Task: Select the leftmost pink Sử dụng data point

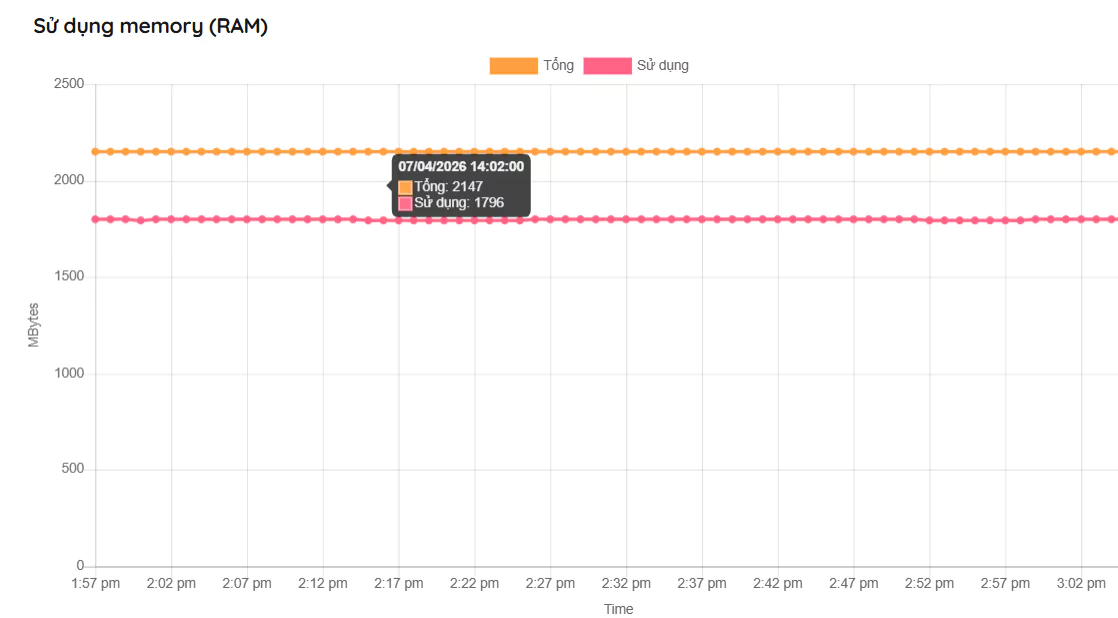Action: tap(96, 219)
